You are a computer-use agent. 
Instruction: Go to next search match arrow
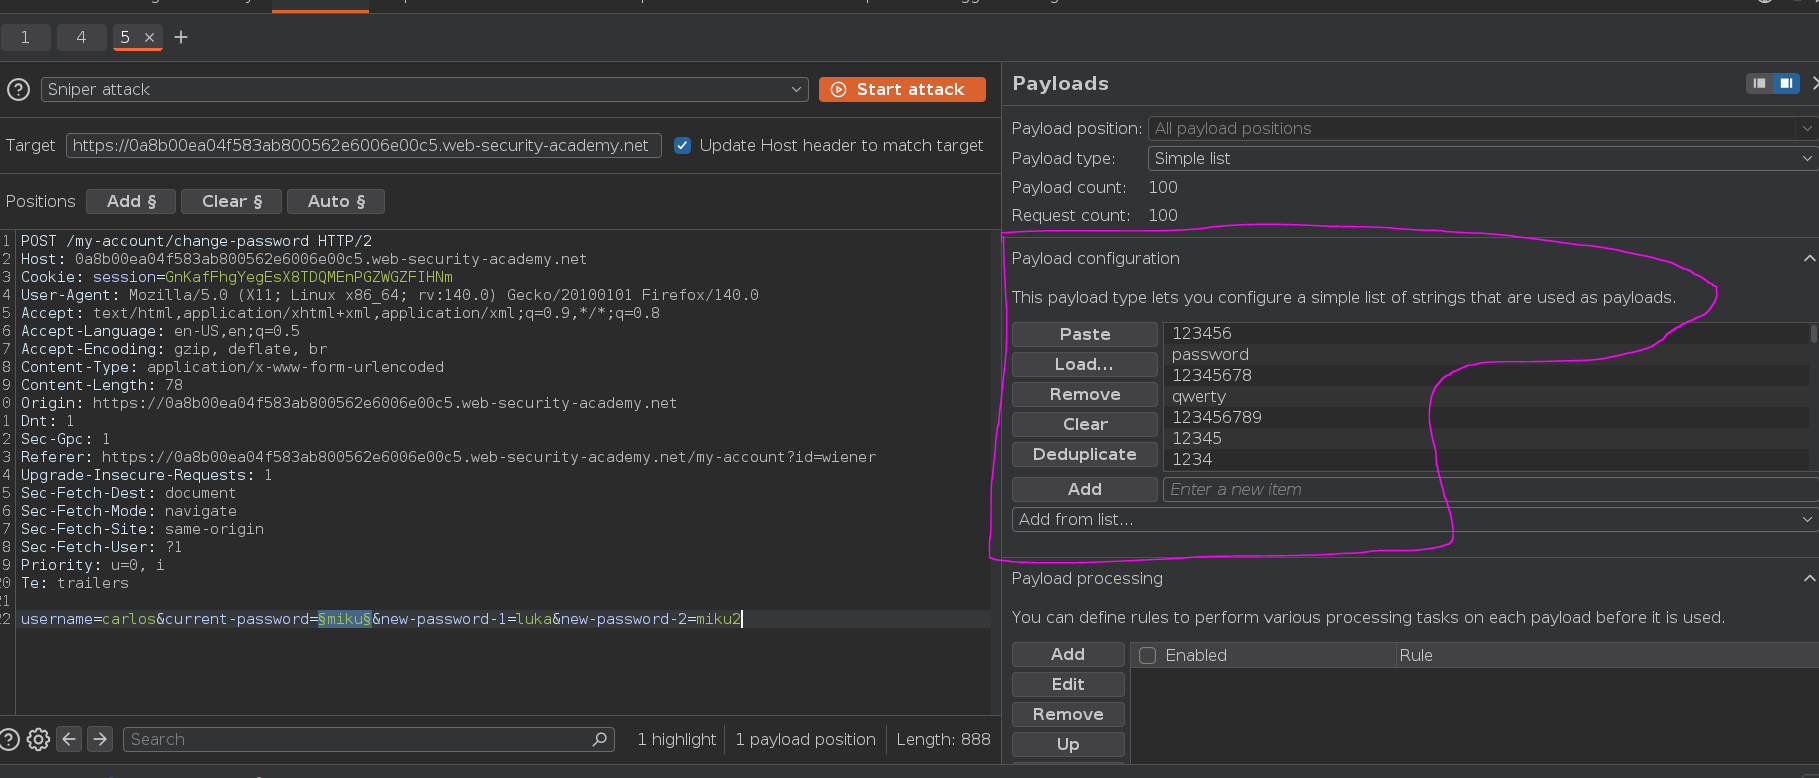click(x=100, y=739)
